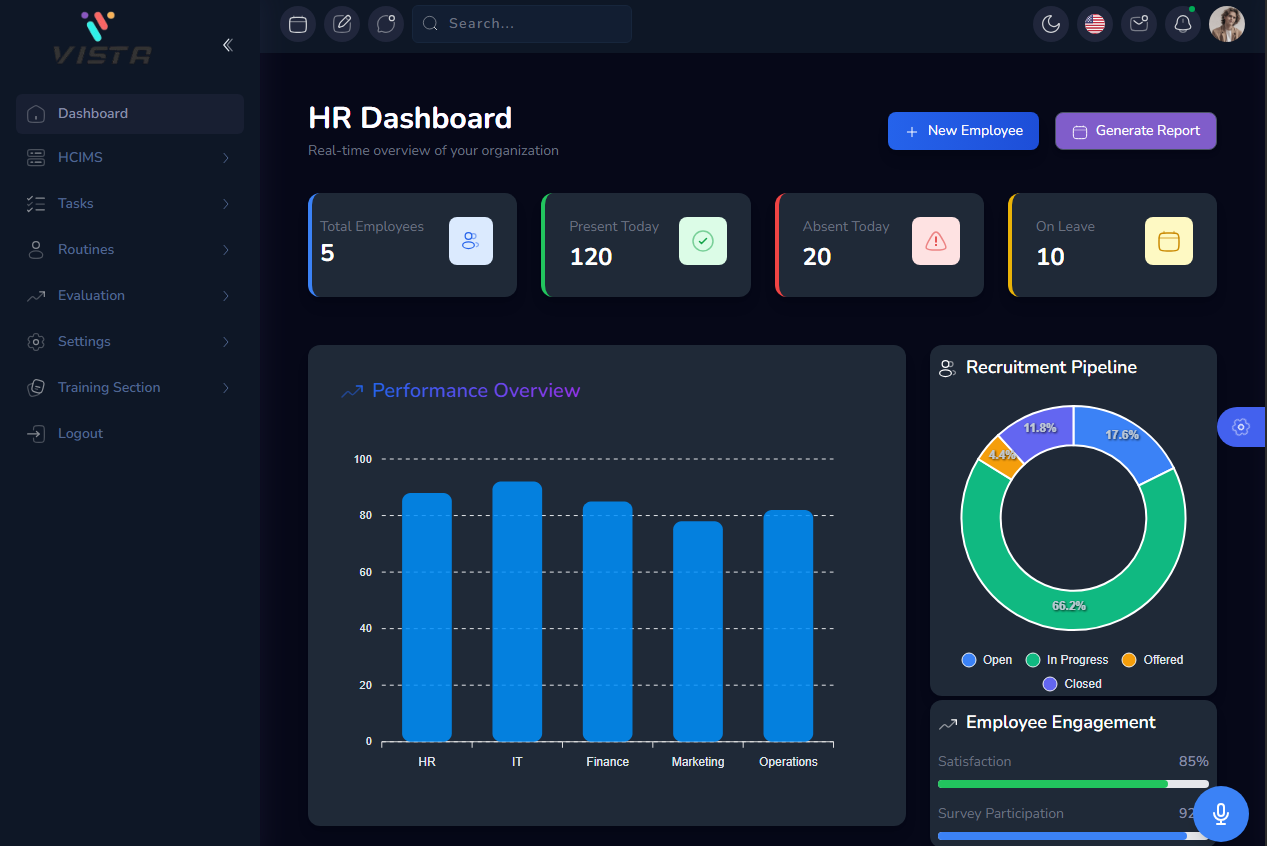Open the notifications bell
The image size is (1267, 846).
click(1183, 24)
